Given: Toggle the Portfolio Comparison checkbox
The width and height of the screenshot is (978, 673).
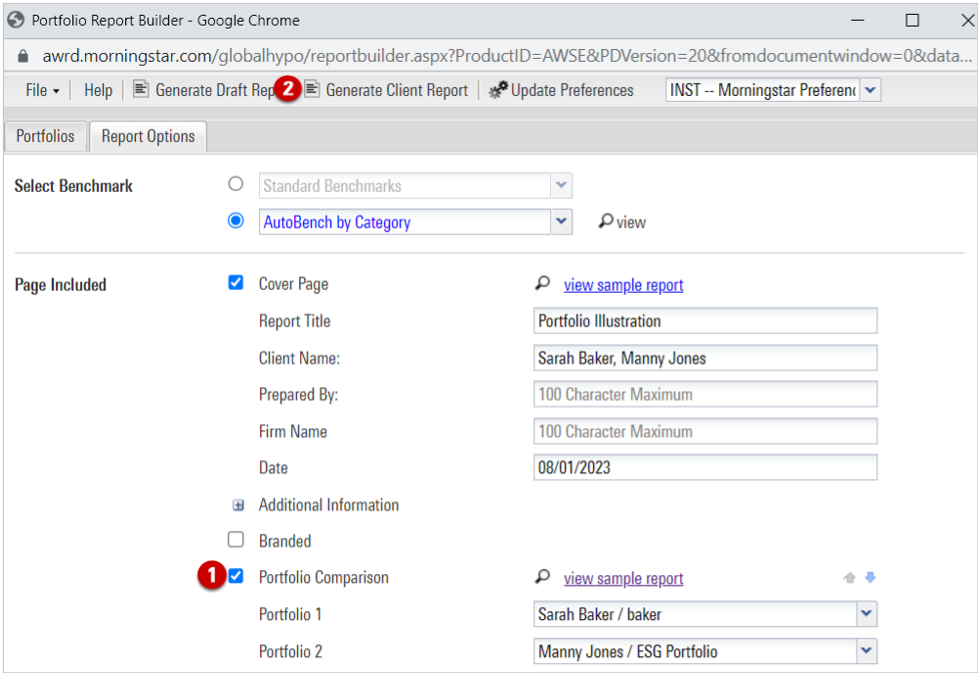Looking at the screenshot, I should [236, 576].
